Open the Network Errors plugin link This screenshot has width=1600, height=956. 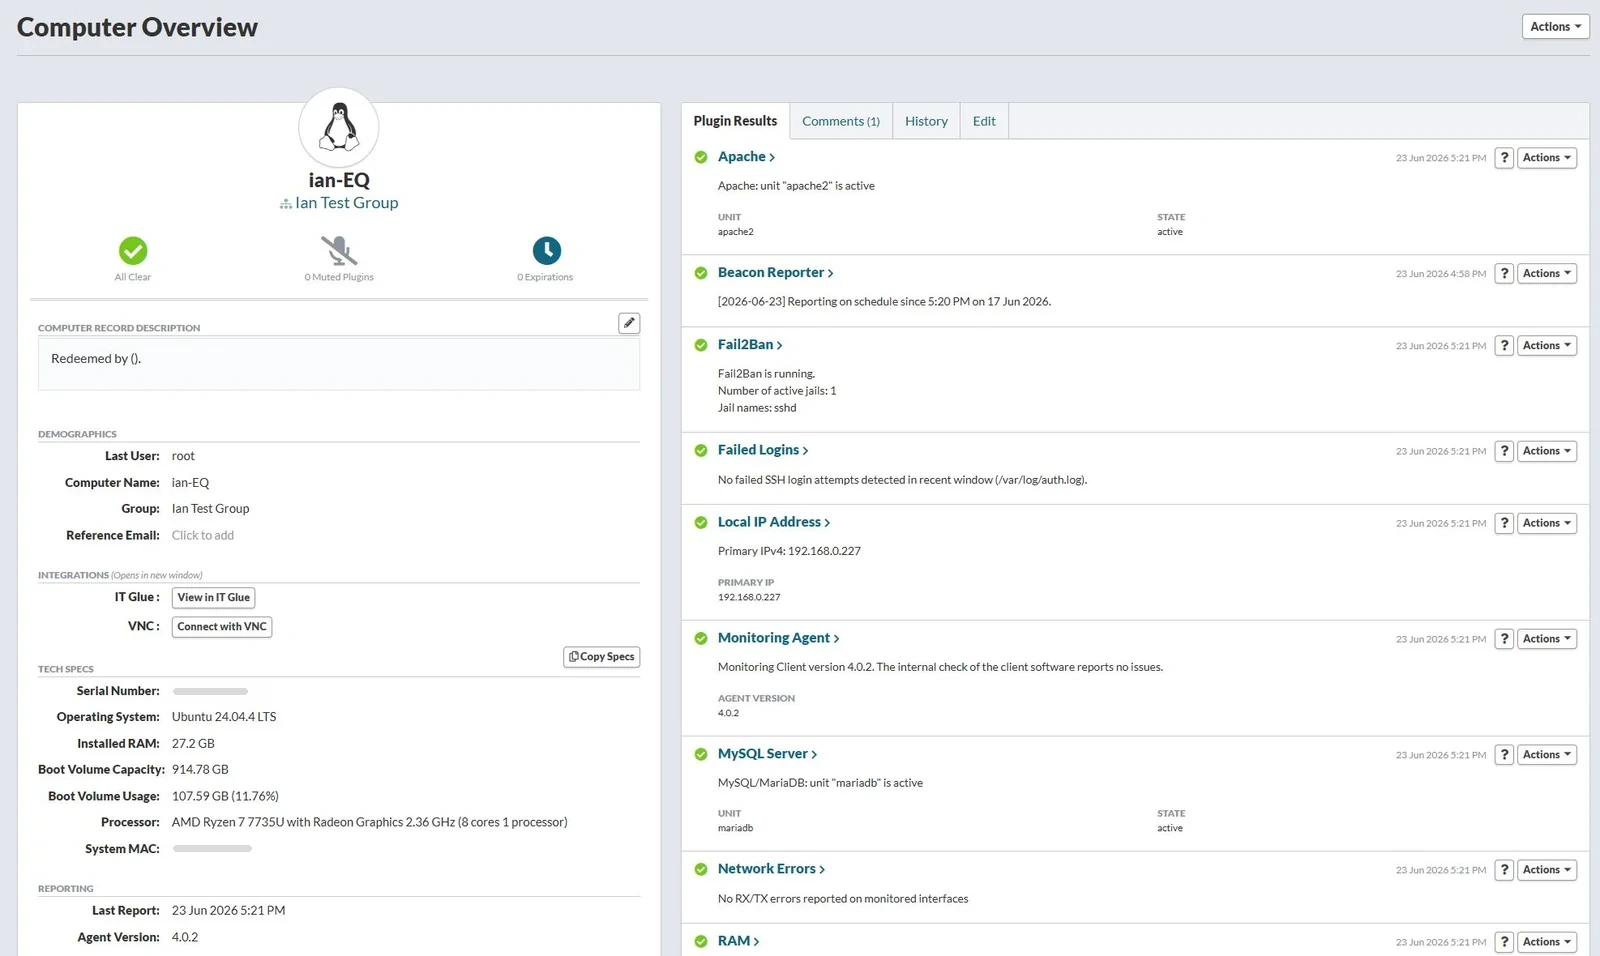point(771,869)
